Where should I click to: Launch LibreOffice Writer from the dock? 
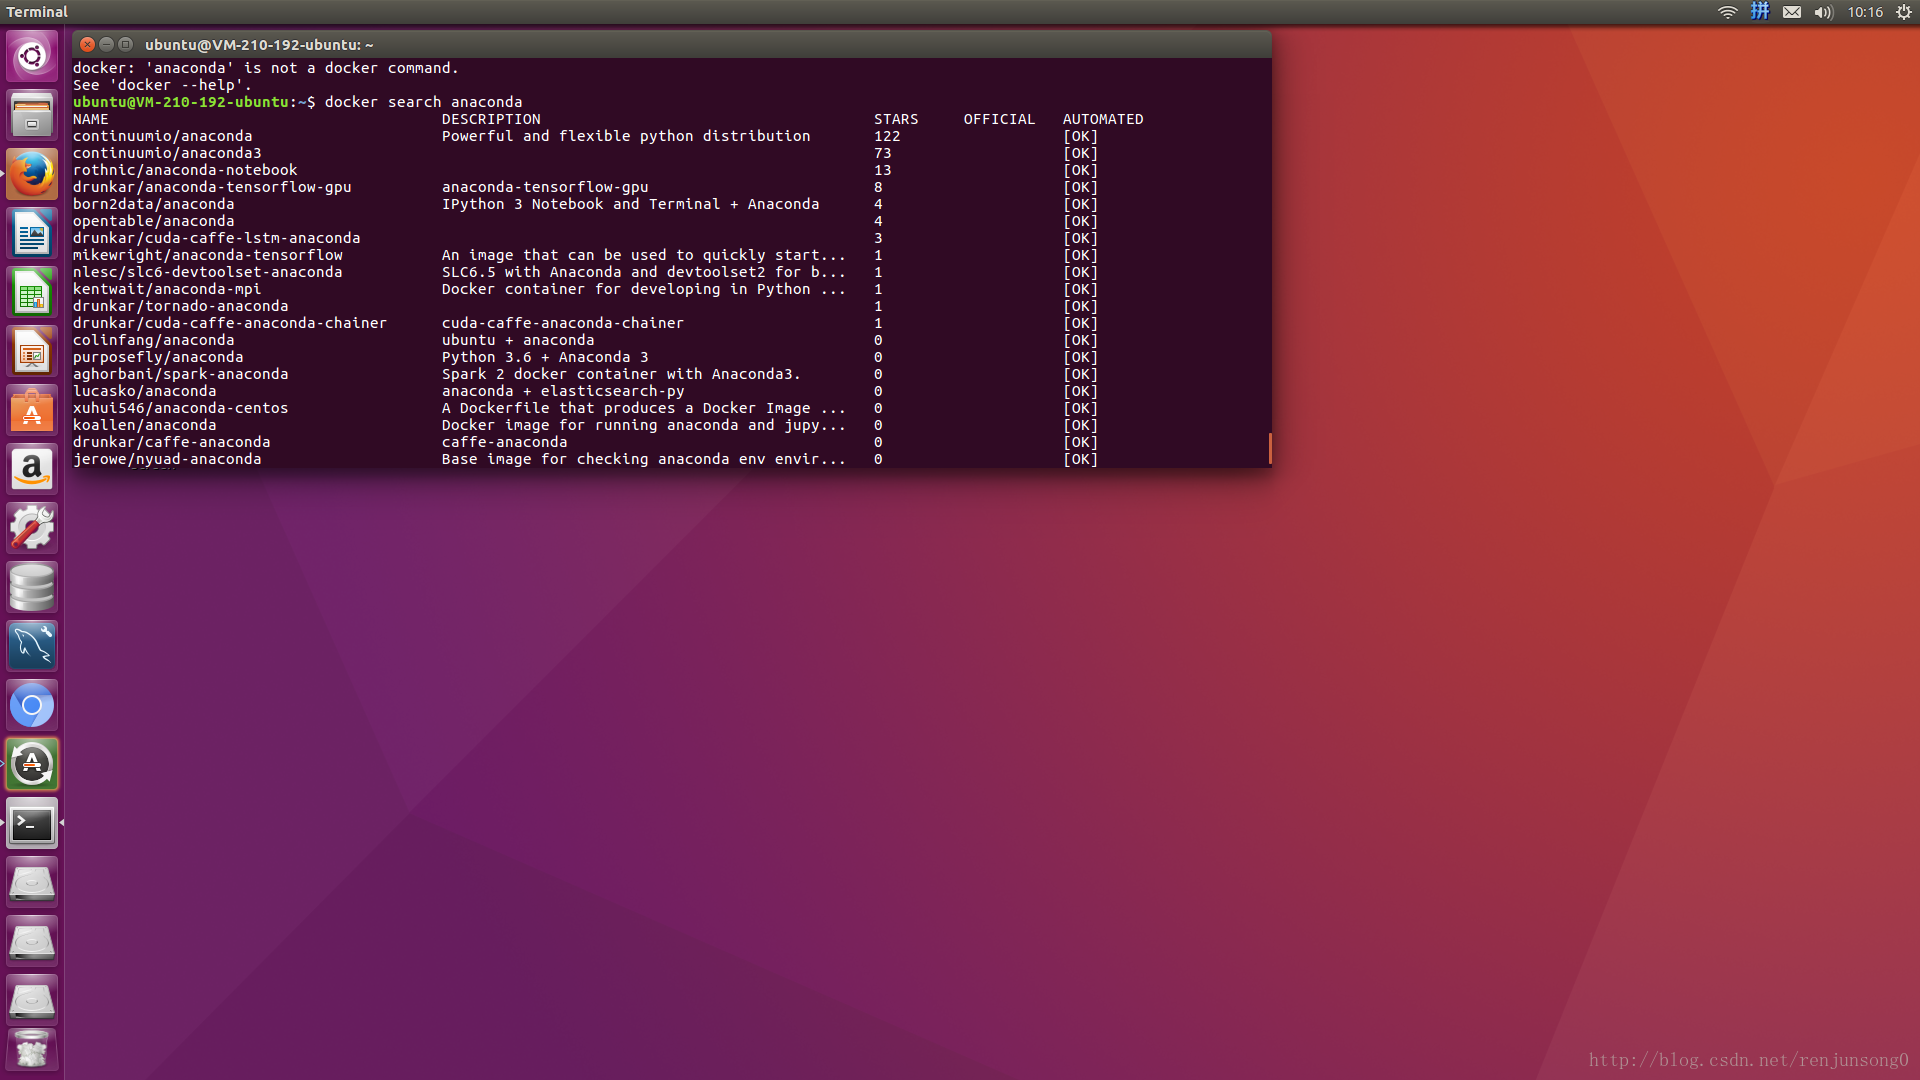point(32,234)
